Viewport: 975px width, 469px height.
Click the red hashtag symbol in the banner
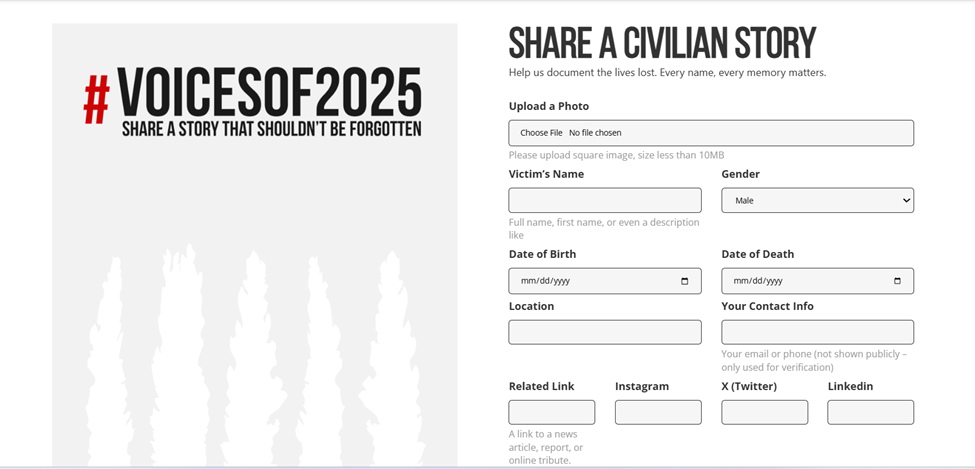click(96, 99)
